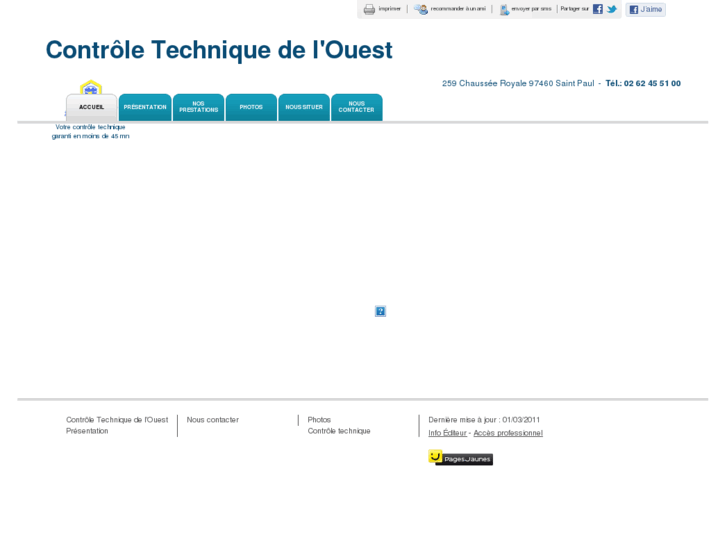Click the text Votre contrôle technique garanti
727x545 pixels.
[90, 131]
